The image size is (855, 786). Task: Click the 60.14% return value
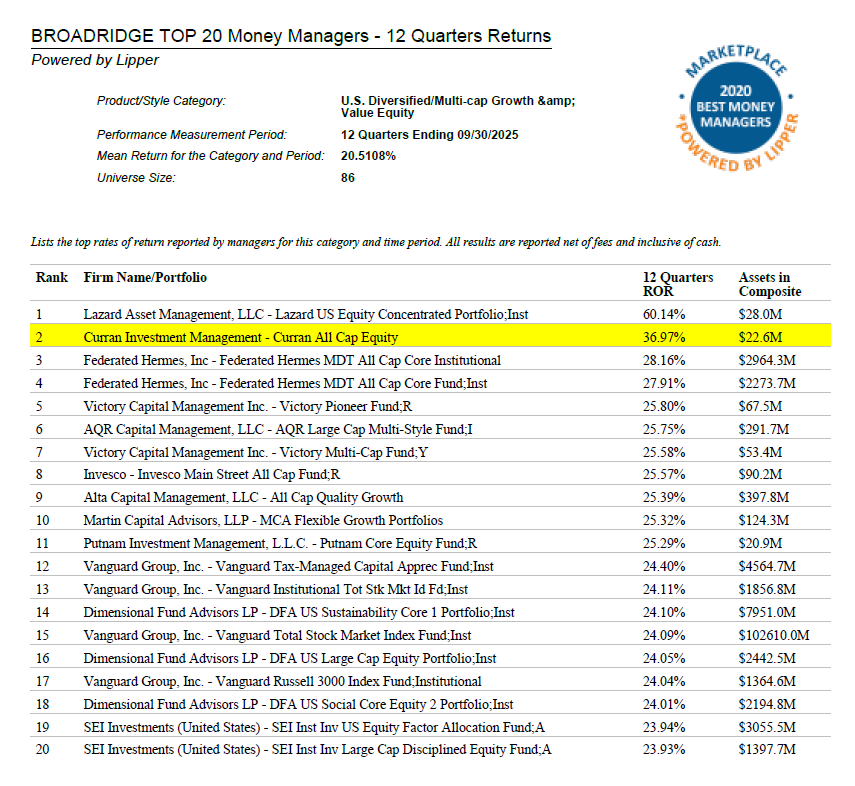664,314
